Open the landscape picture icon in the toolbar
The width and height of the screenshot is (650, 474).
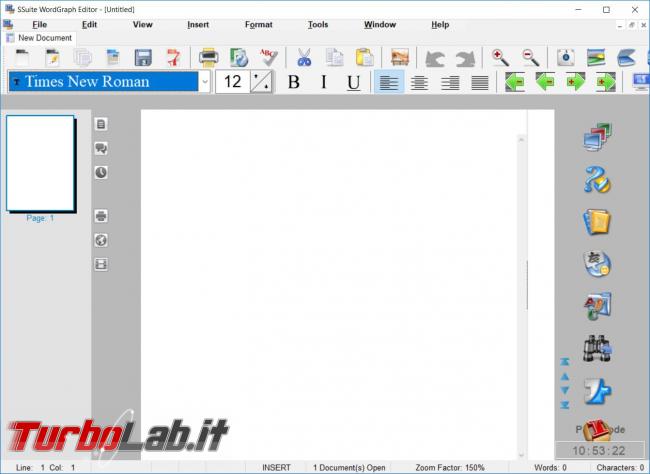tap(596, 57)
